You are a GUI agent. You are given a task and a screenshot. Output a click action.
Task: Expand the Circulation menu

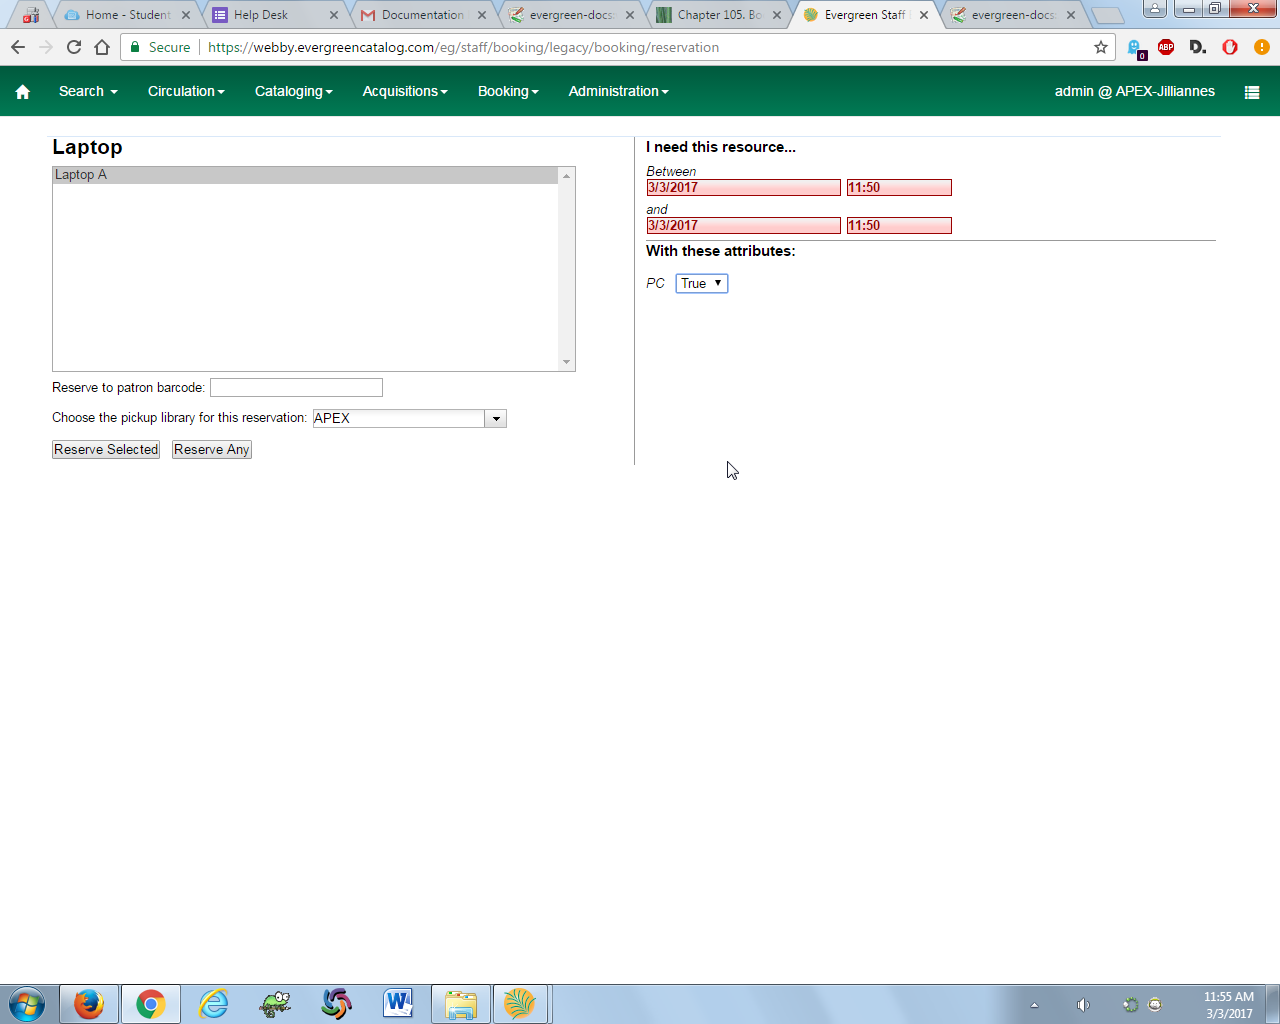click(x=186, y=91)
